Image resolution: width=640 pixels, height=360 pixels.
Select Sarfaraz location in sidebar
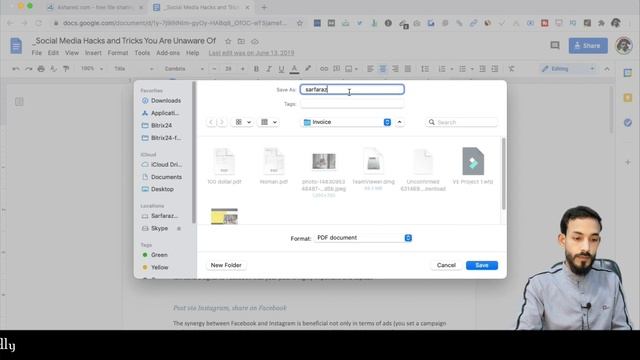tap(160, 216)
